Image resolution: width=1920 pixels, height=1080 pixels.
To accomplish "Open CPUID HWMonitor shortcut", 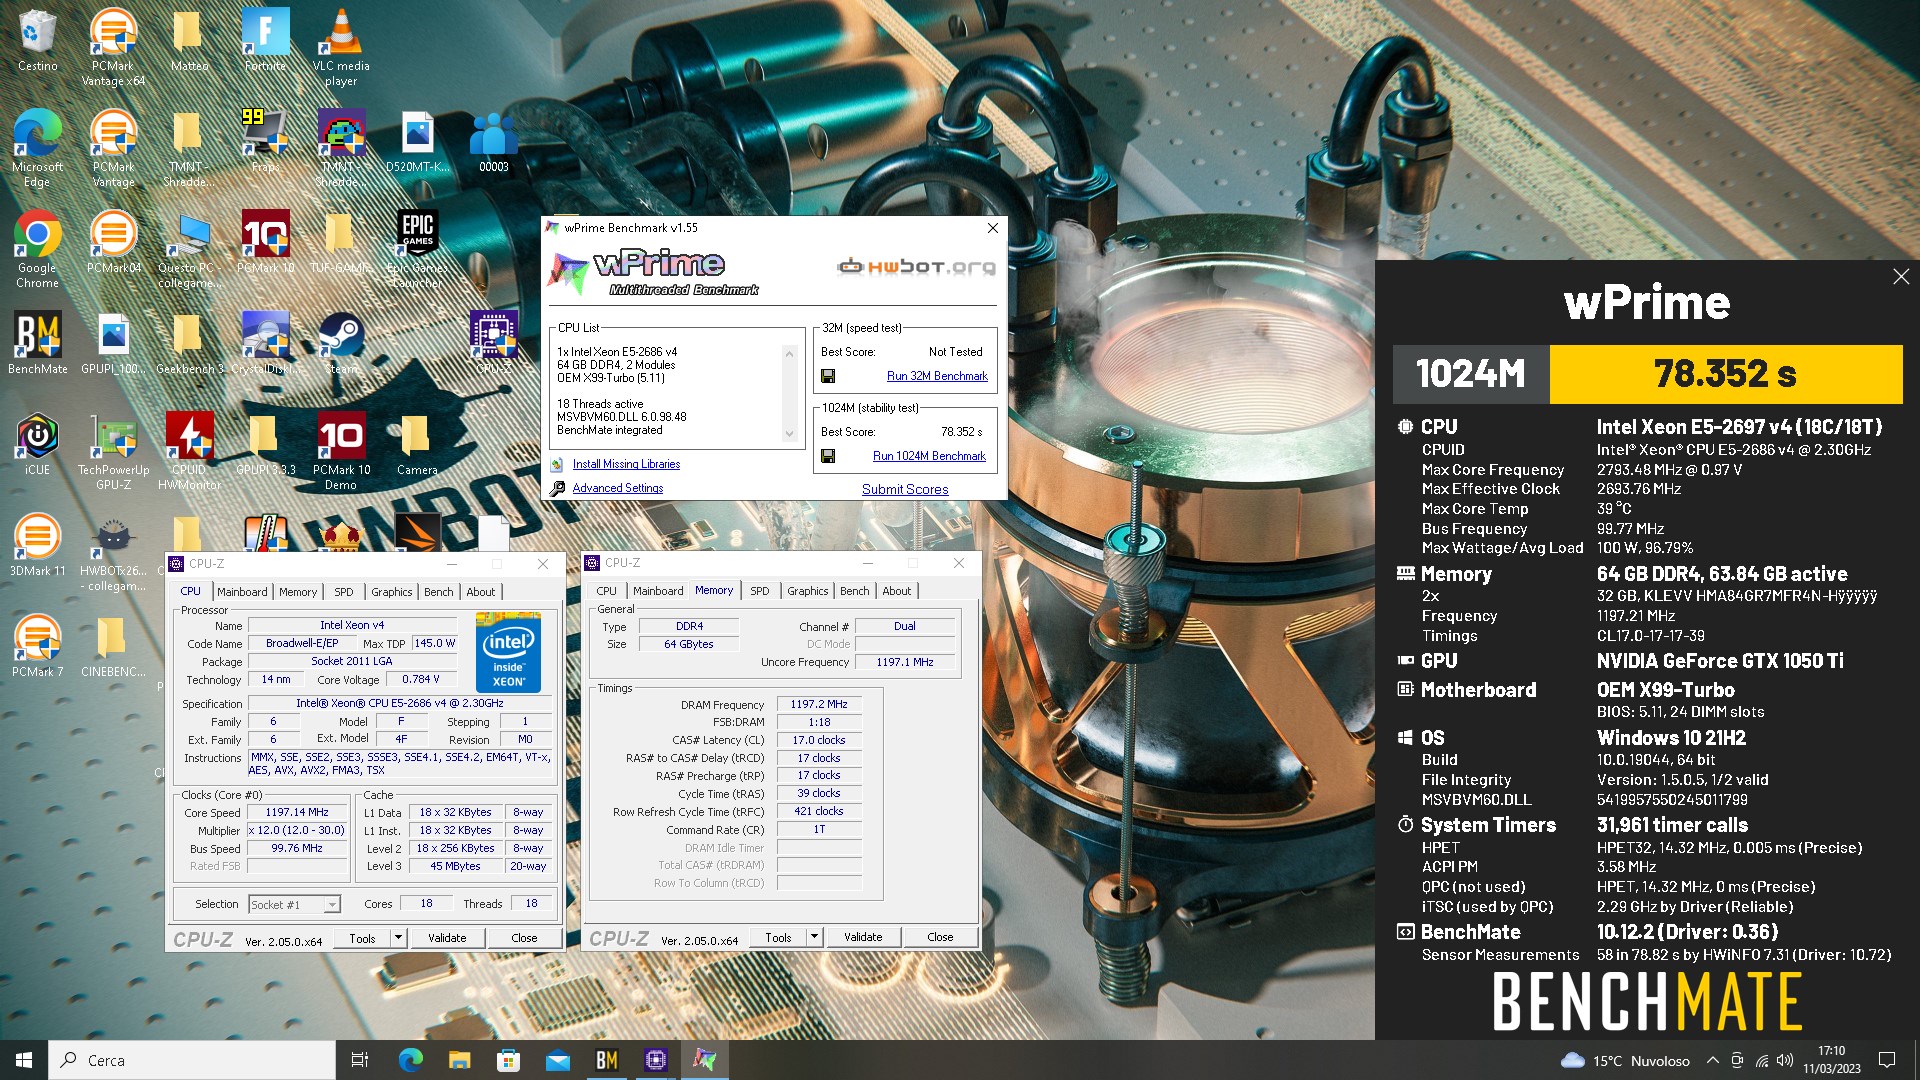I will click(189, 451).
